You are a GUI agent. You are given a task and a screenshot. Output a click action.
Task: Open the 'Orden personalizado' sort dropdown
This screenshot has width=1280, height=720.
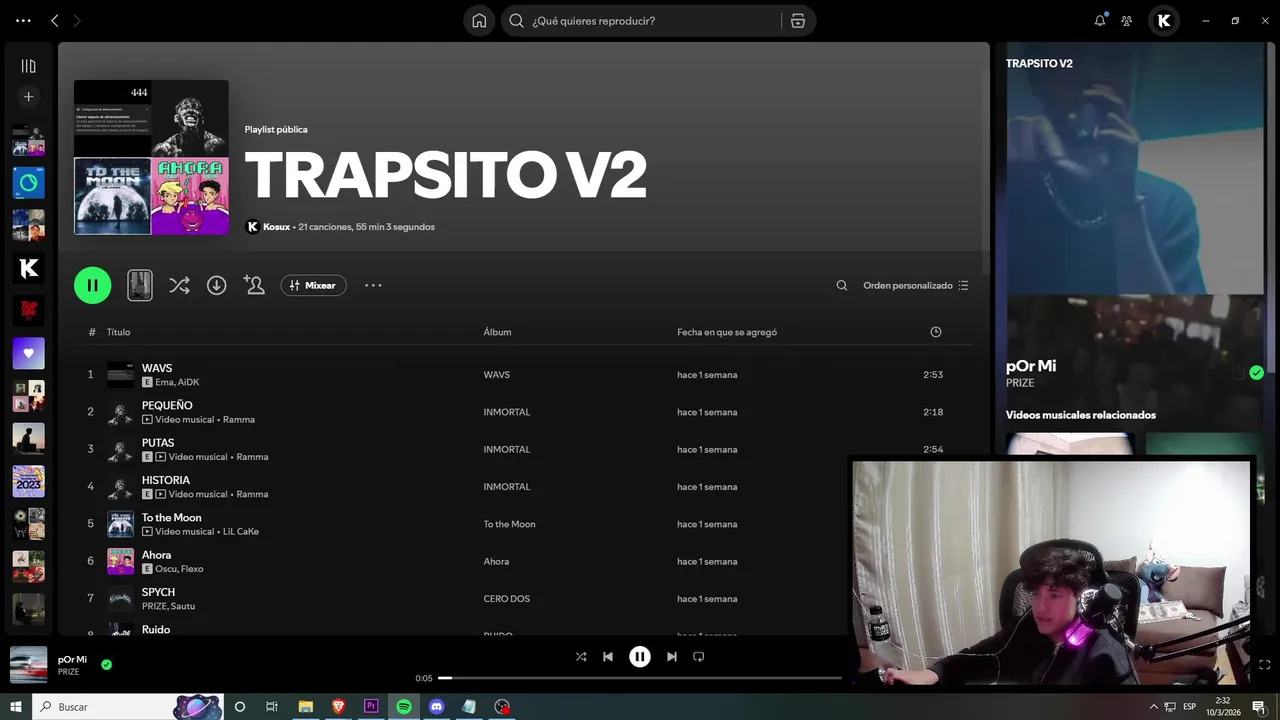pyautogui.click(x=916, y=285)
